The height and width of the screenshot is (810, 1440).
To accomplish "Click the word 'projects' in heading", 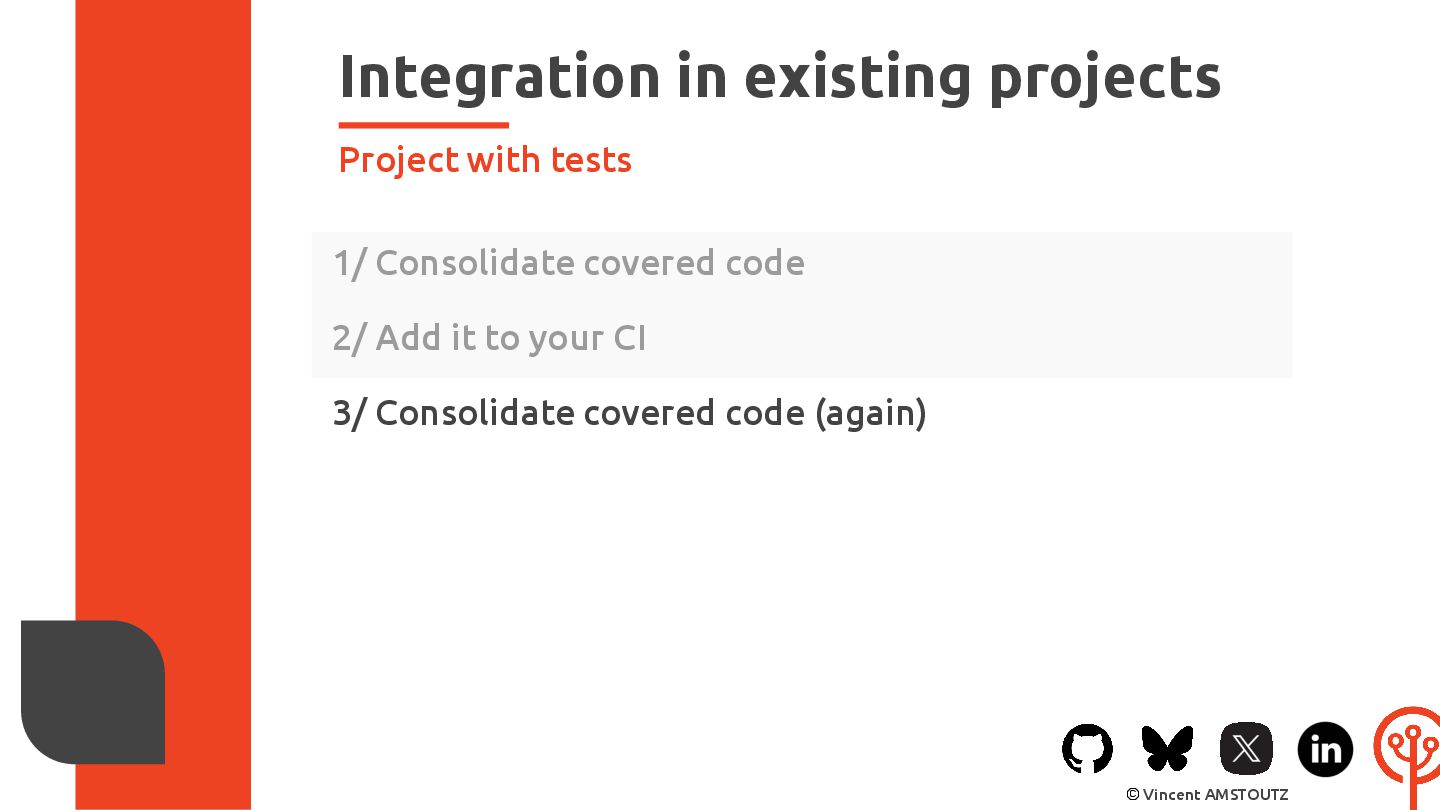I will click(x=1105, y=79).
